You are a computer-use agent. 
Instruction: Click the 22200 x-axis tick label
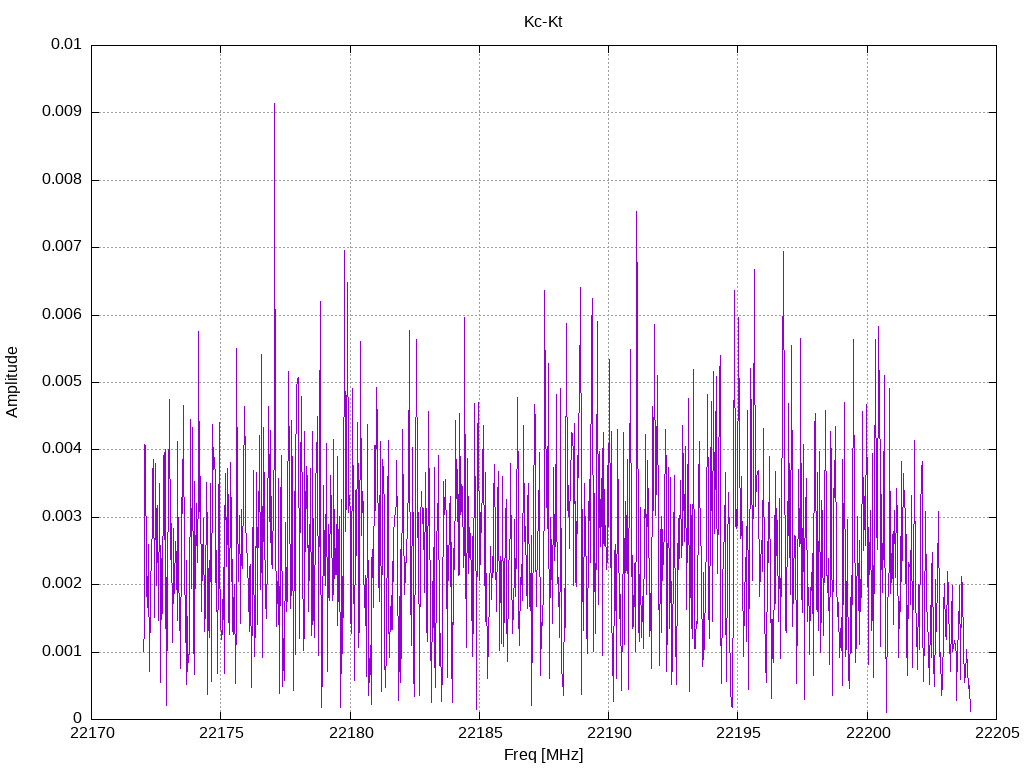868,733
